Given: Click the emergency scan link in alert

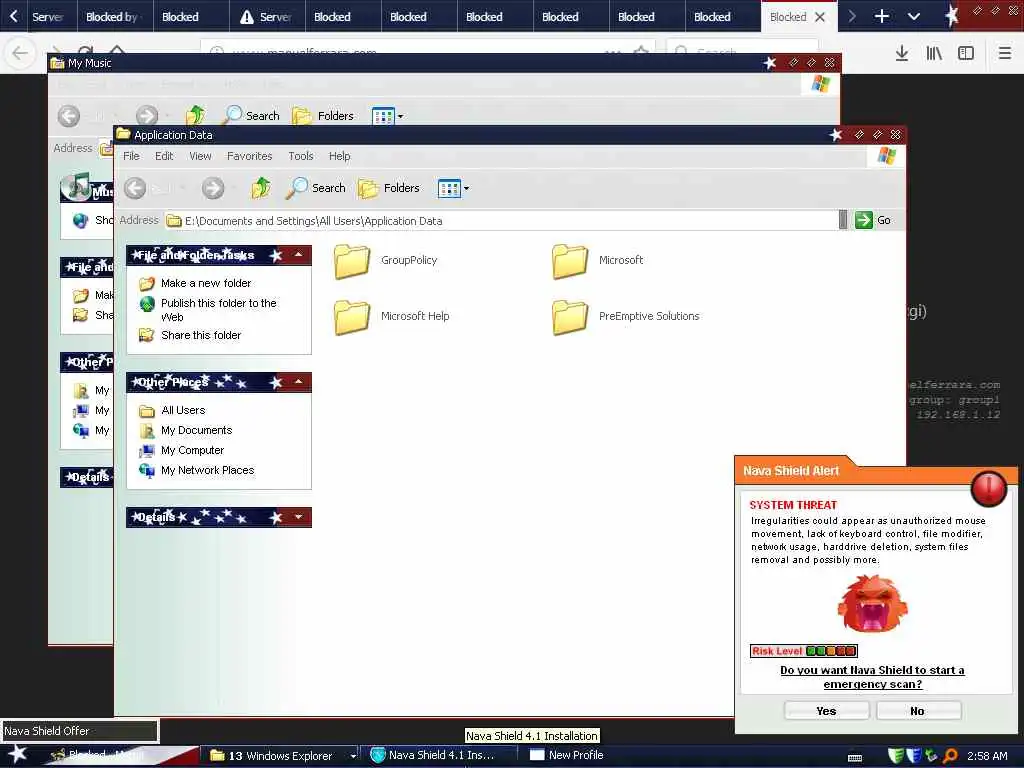Looking at the screenshot, I should (x=872, y=677).
